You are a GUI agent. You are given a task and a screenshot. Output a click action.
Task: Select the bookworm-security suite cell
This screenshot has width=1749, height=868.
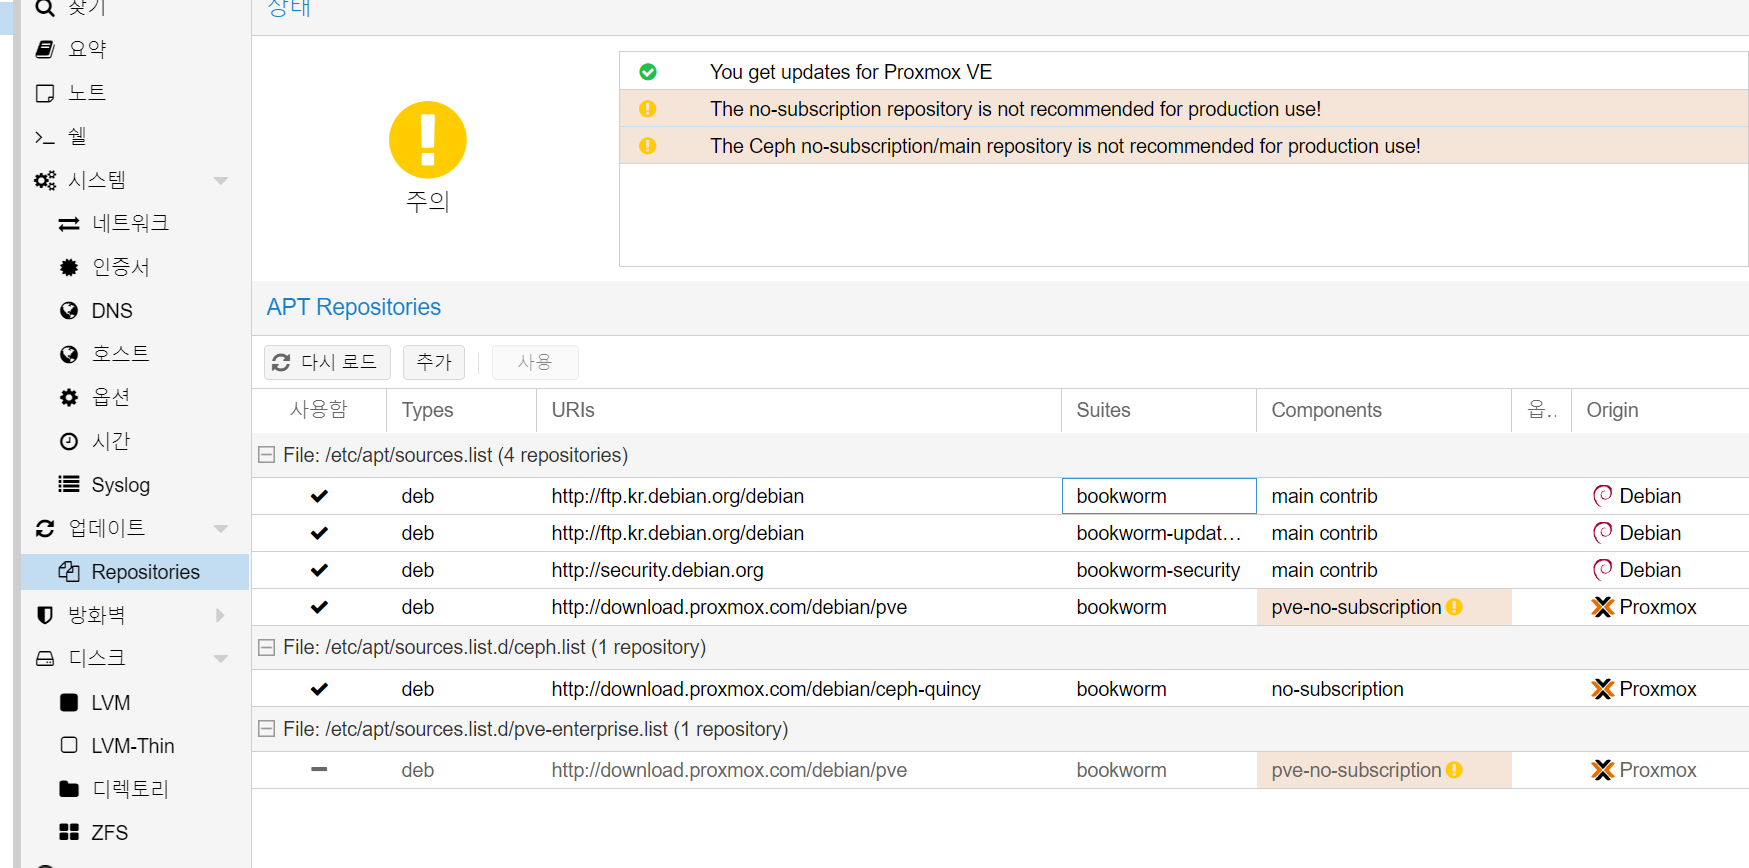click(x=1159, y=570)
